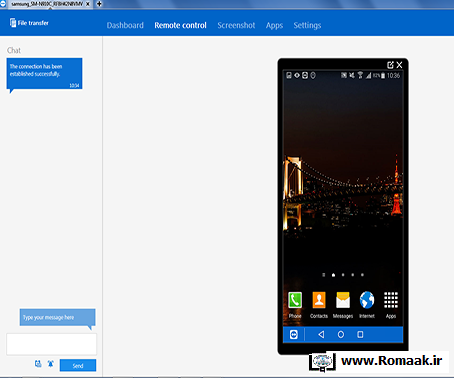Click the bell nudge icon below chat
454x378 pixels.
tap(51, 364)
